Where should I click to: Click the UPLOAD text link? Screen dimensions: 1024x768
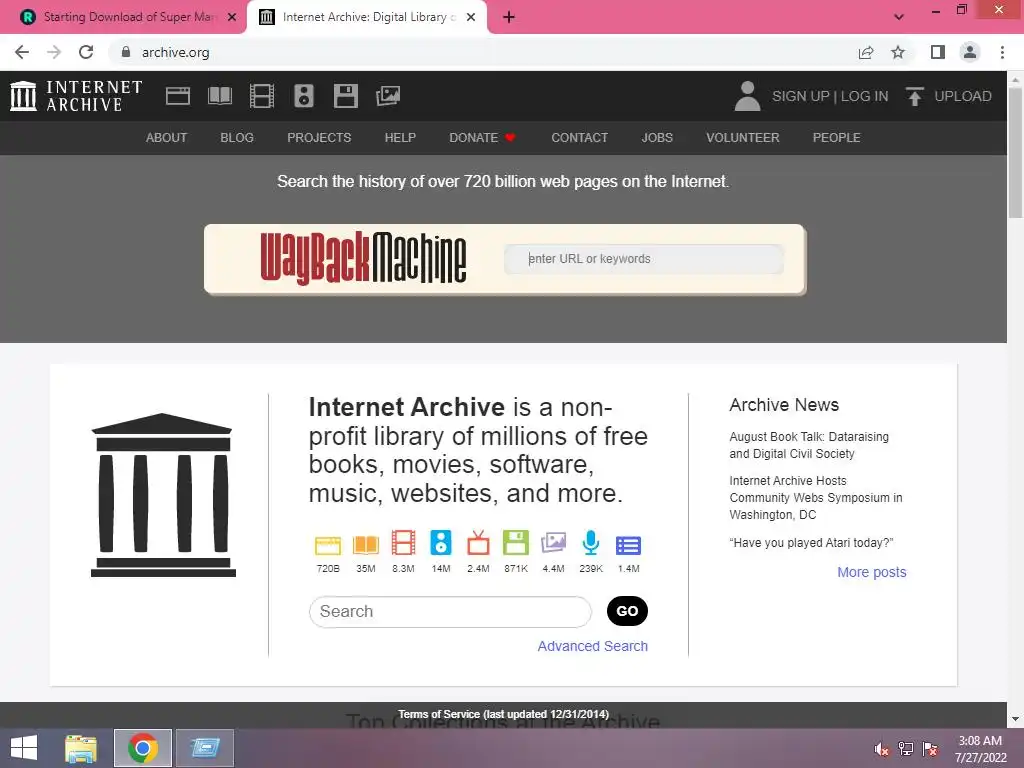click(x=963, y=96)
